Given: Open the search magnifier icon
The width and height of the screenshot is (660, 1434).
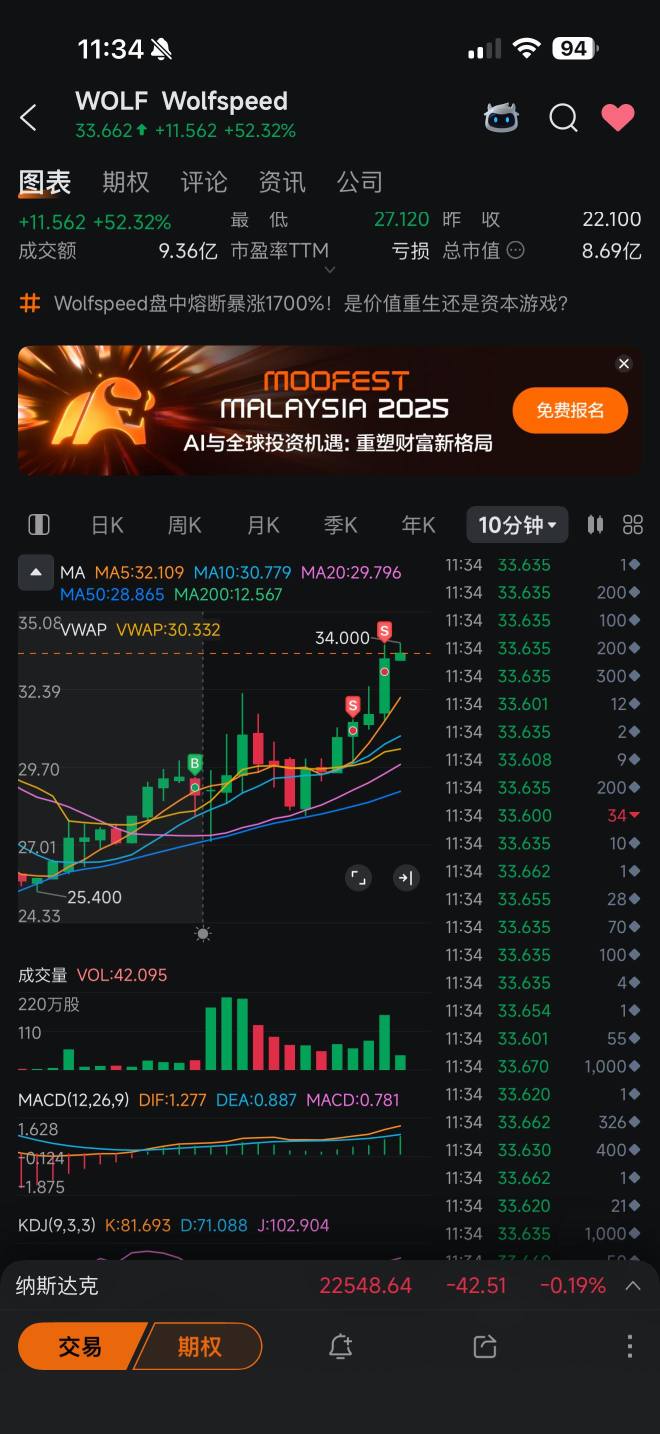Looking at the screenshot, I should coord(563,118).
